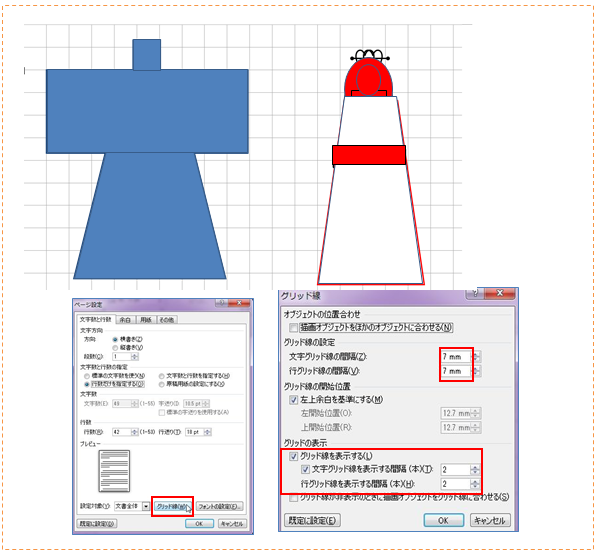Click the blue trapezoid kimono shape

[150, 216]
